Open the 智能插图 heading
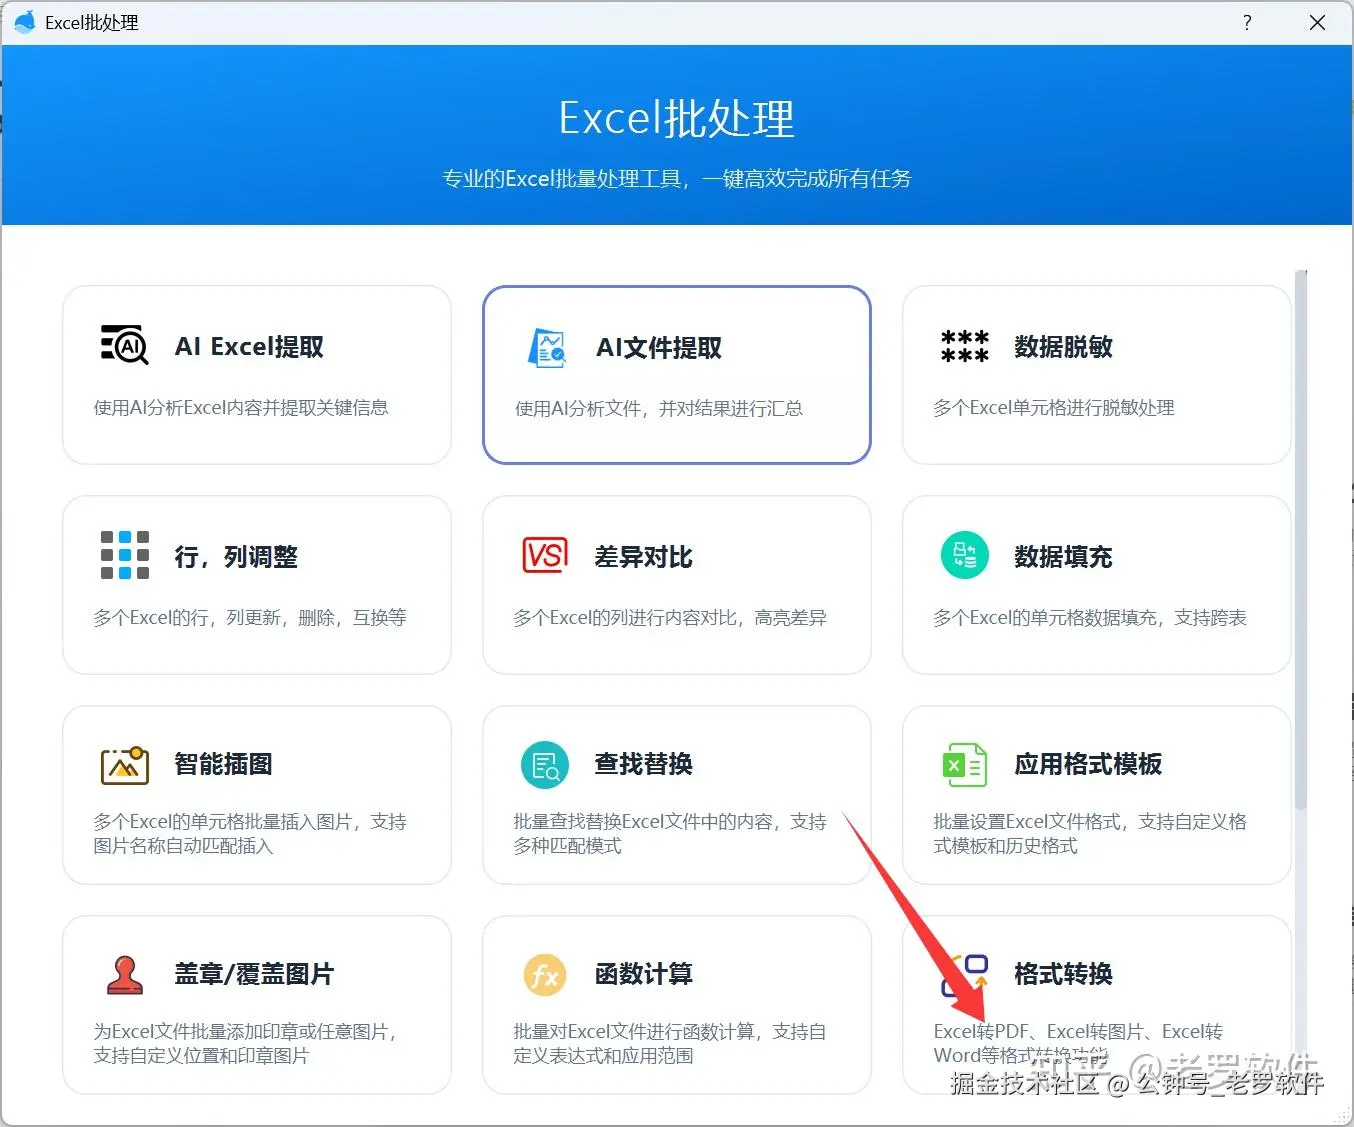Screen dimensions: 1354x1127 pyautogui.click(x=223, y=764)
